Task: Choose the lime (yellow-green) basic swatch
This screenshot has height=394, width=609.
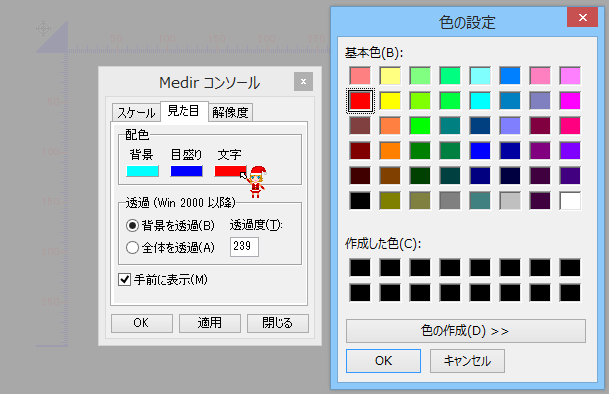Action: click(420, 101)
